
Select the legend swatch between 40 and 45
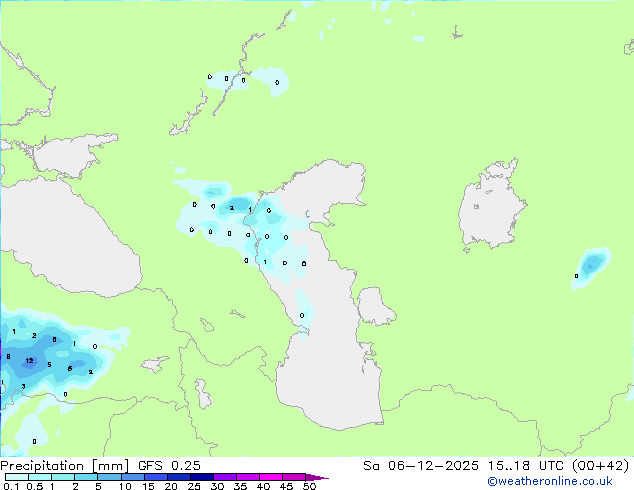(271, 477)
